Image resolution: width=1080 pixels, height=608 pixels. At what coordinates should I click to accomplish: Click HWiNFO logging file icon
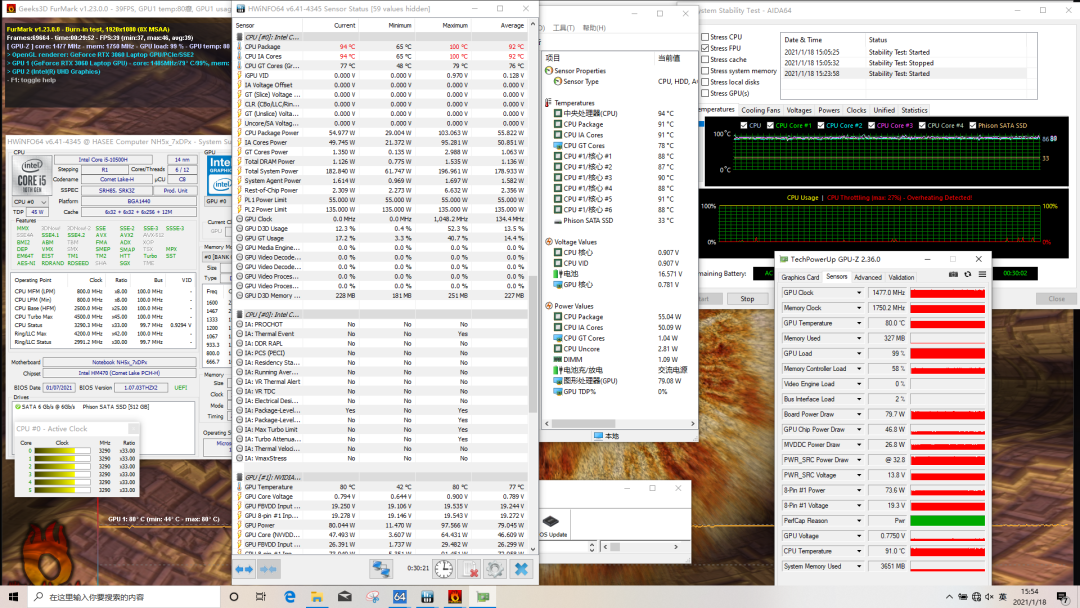(x=469, y=568)
